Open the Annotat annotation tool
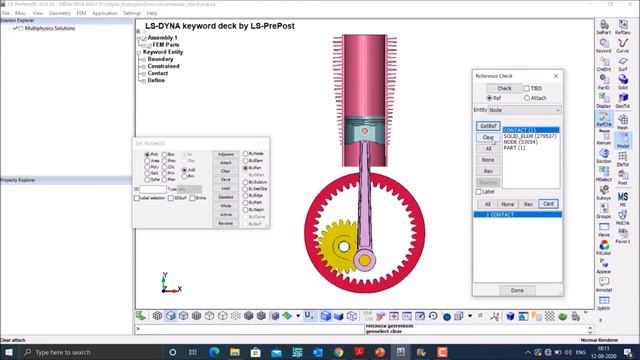This screenshot has height=360, width=640. (x=604, y=284)
